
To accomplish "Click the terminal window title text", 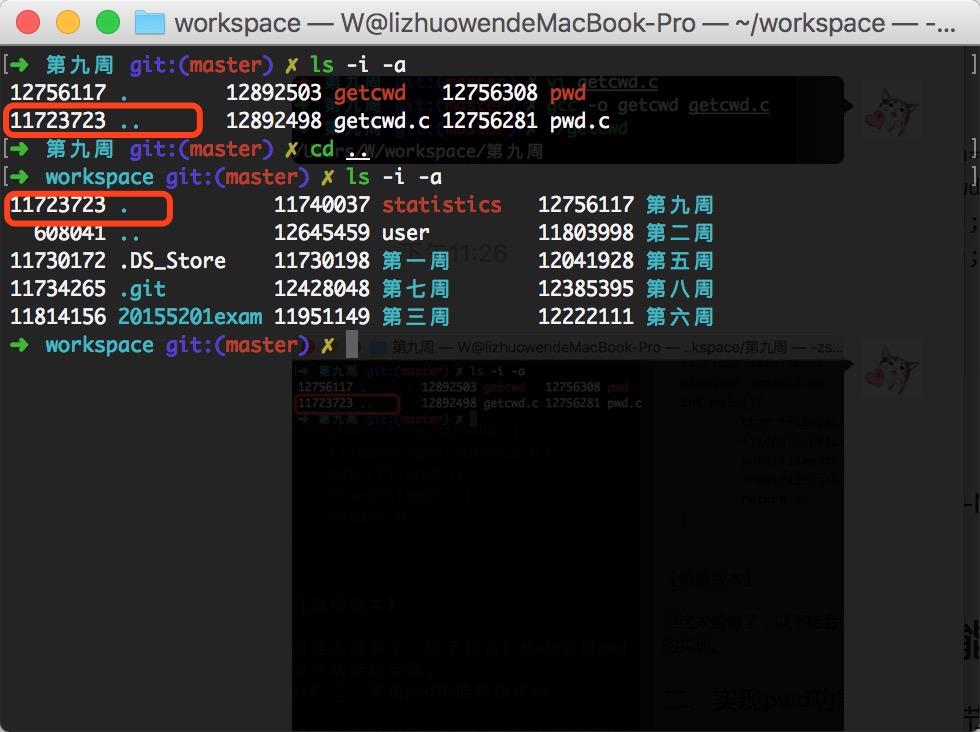I will coord(564,24).
